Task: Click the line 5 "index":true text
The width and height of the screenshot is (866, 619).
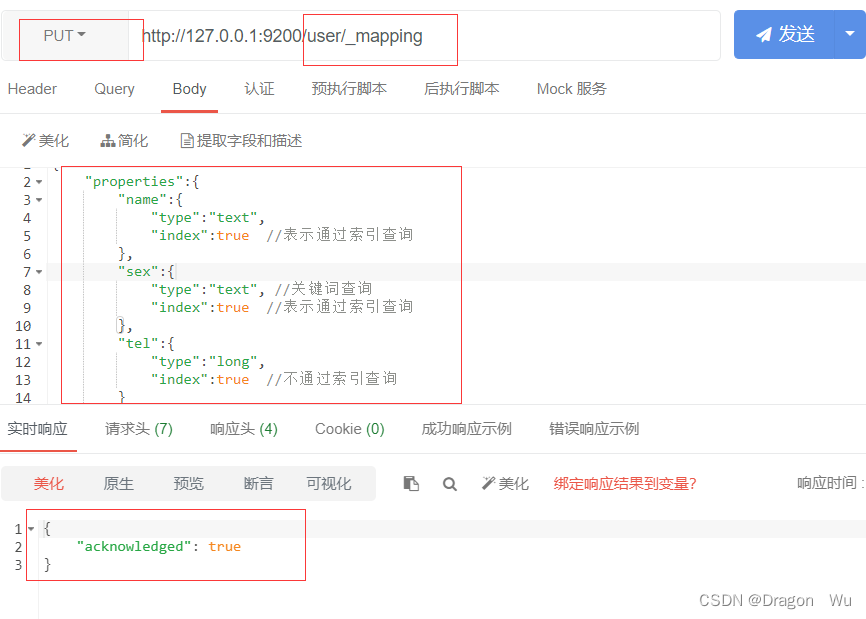Action: (200, 236)
